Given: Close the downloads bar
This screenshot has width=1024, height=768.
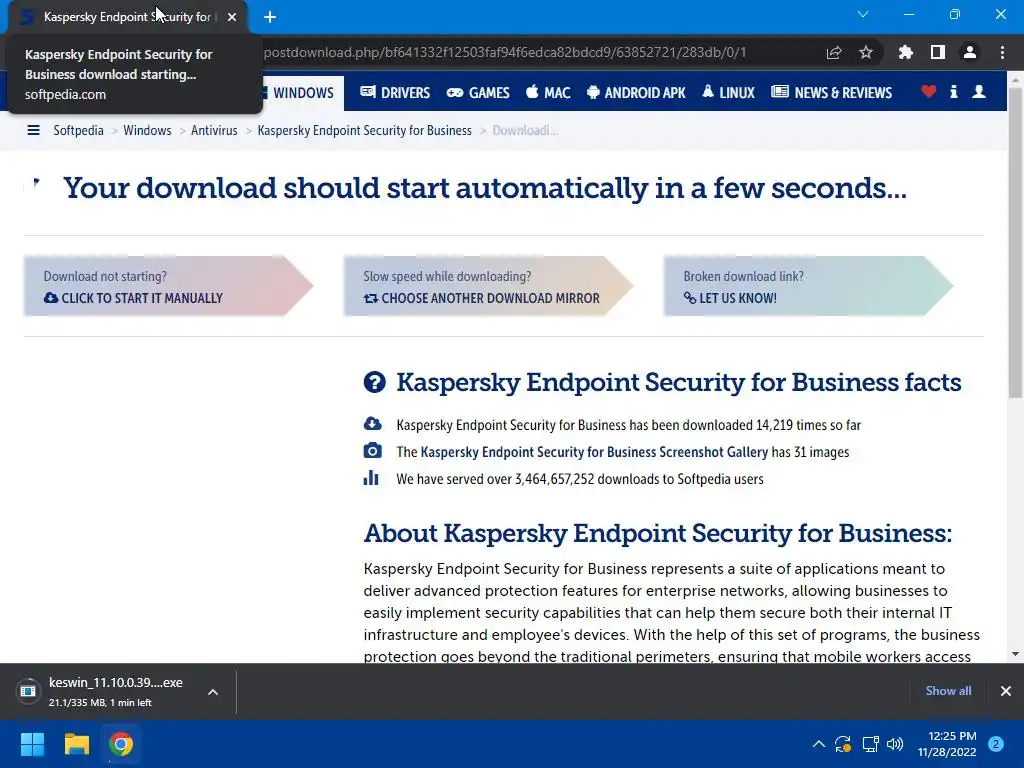Looking at the screenshot, I should (x=1006, y=691).
